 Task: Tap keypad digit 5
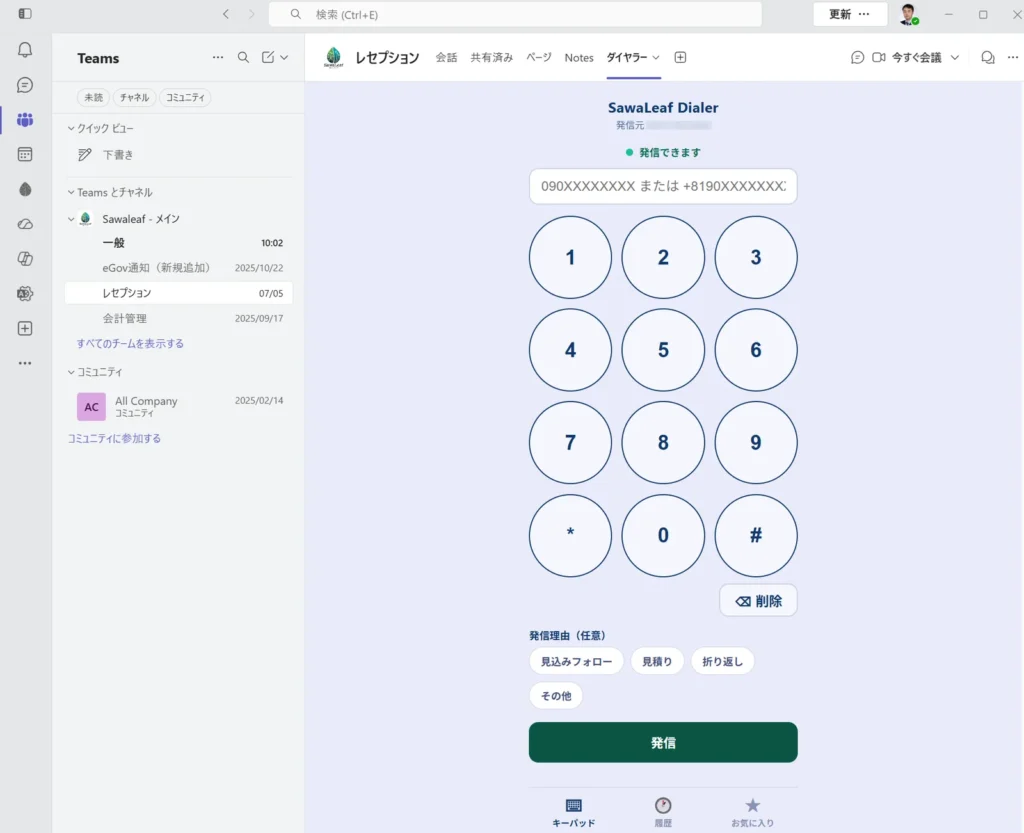(x=663, y=350)
